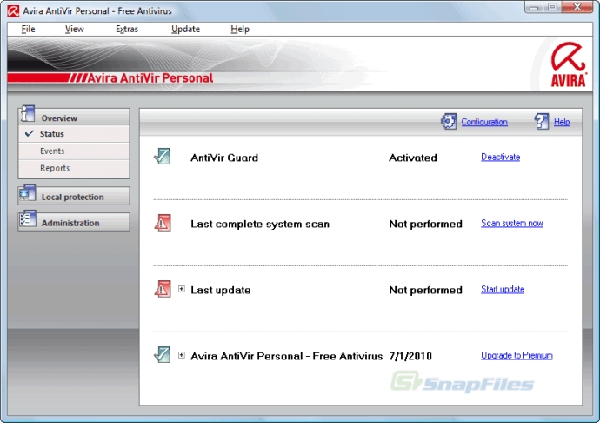Open the View menu
Viewport: 600px width, 423px height.
[x=74, y=29]
